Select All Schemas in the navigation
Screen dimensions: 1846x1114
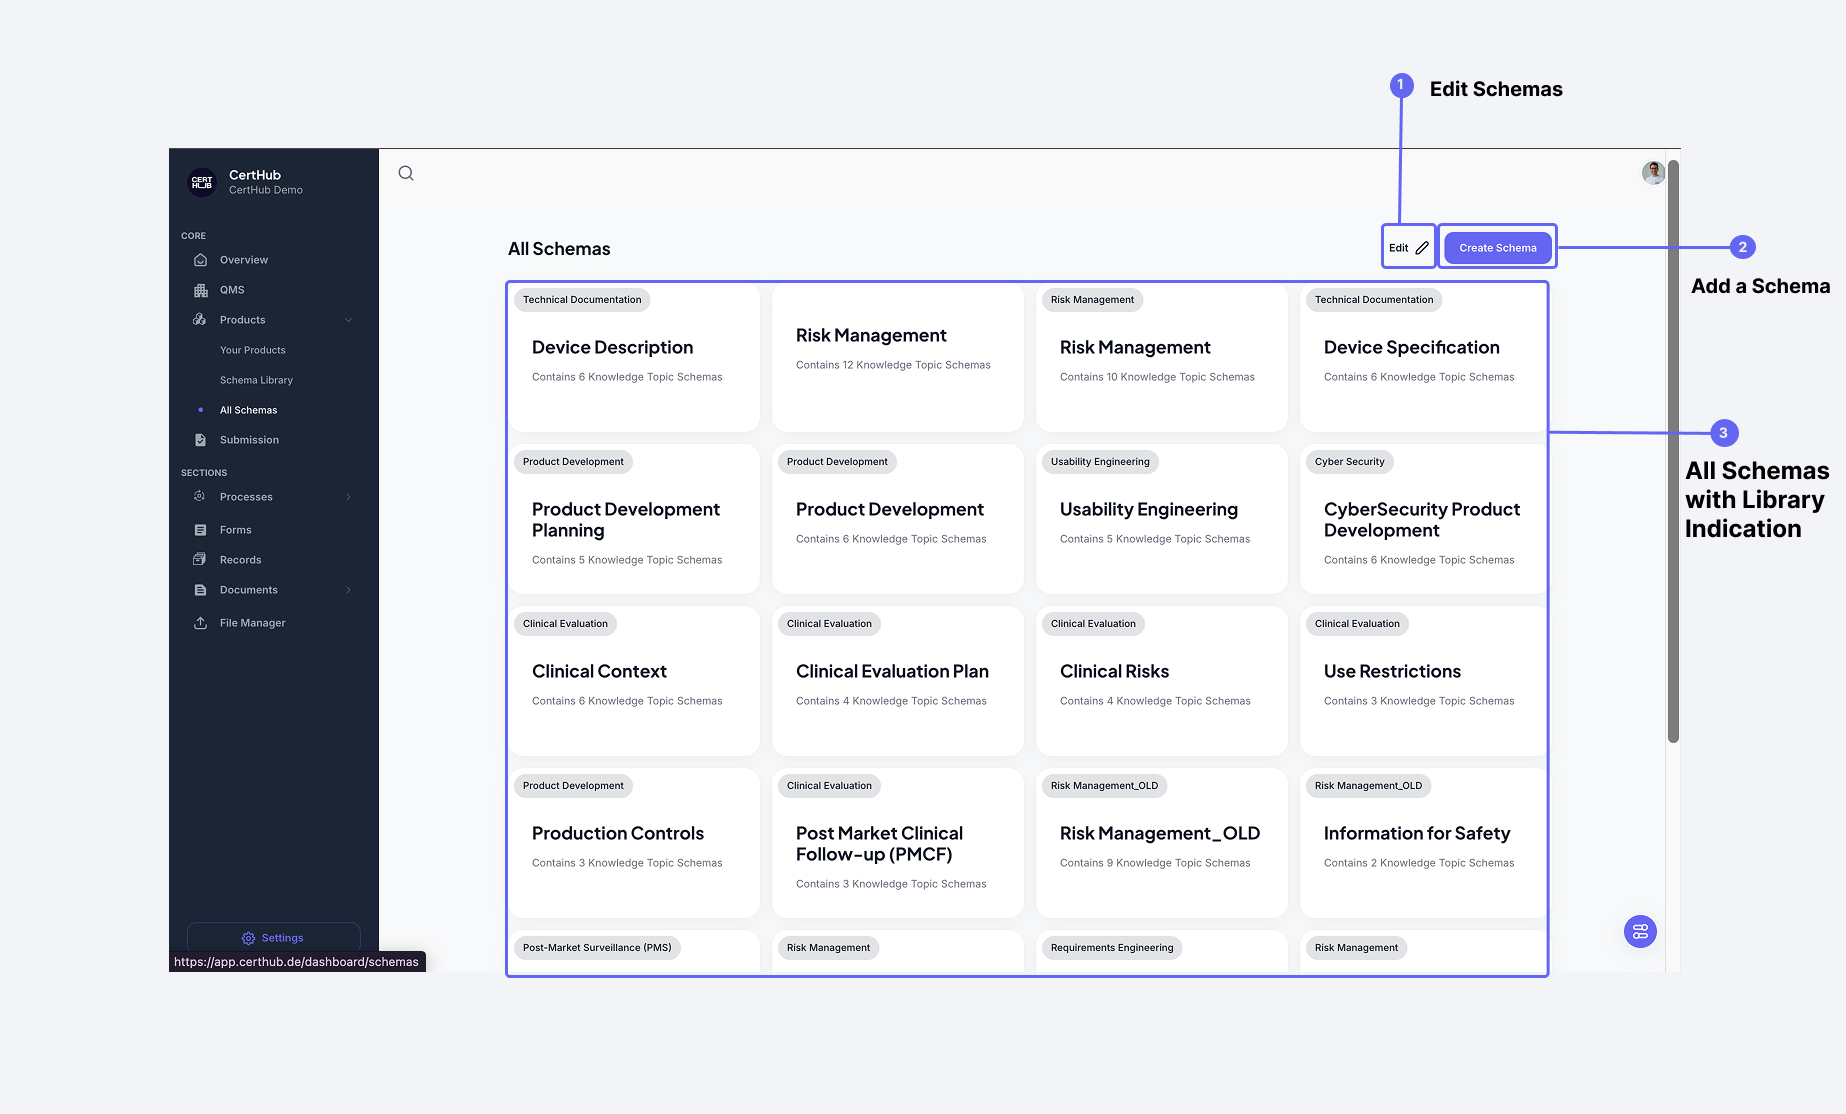click(248, 409)
